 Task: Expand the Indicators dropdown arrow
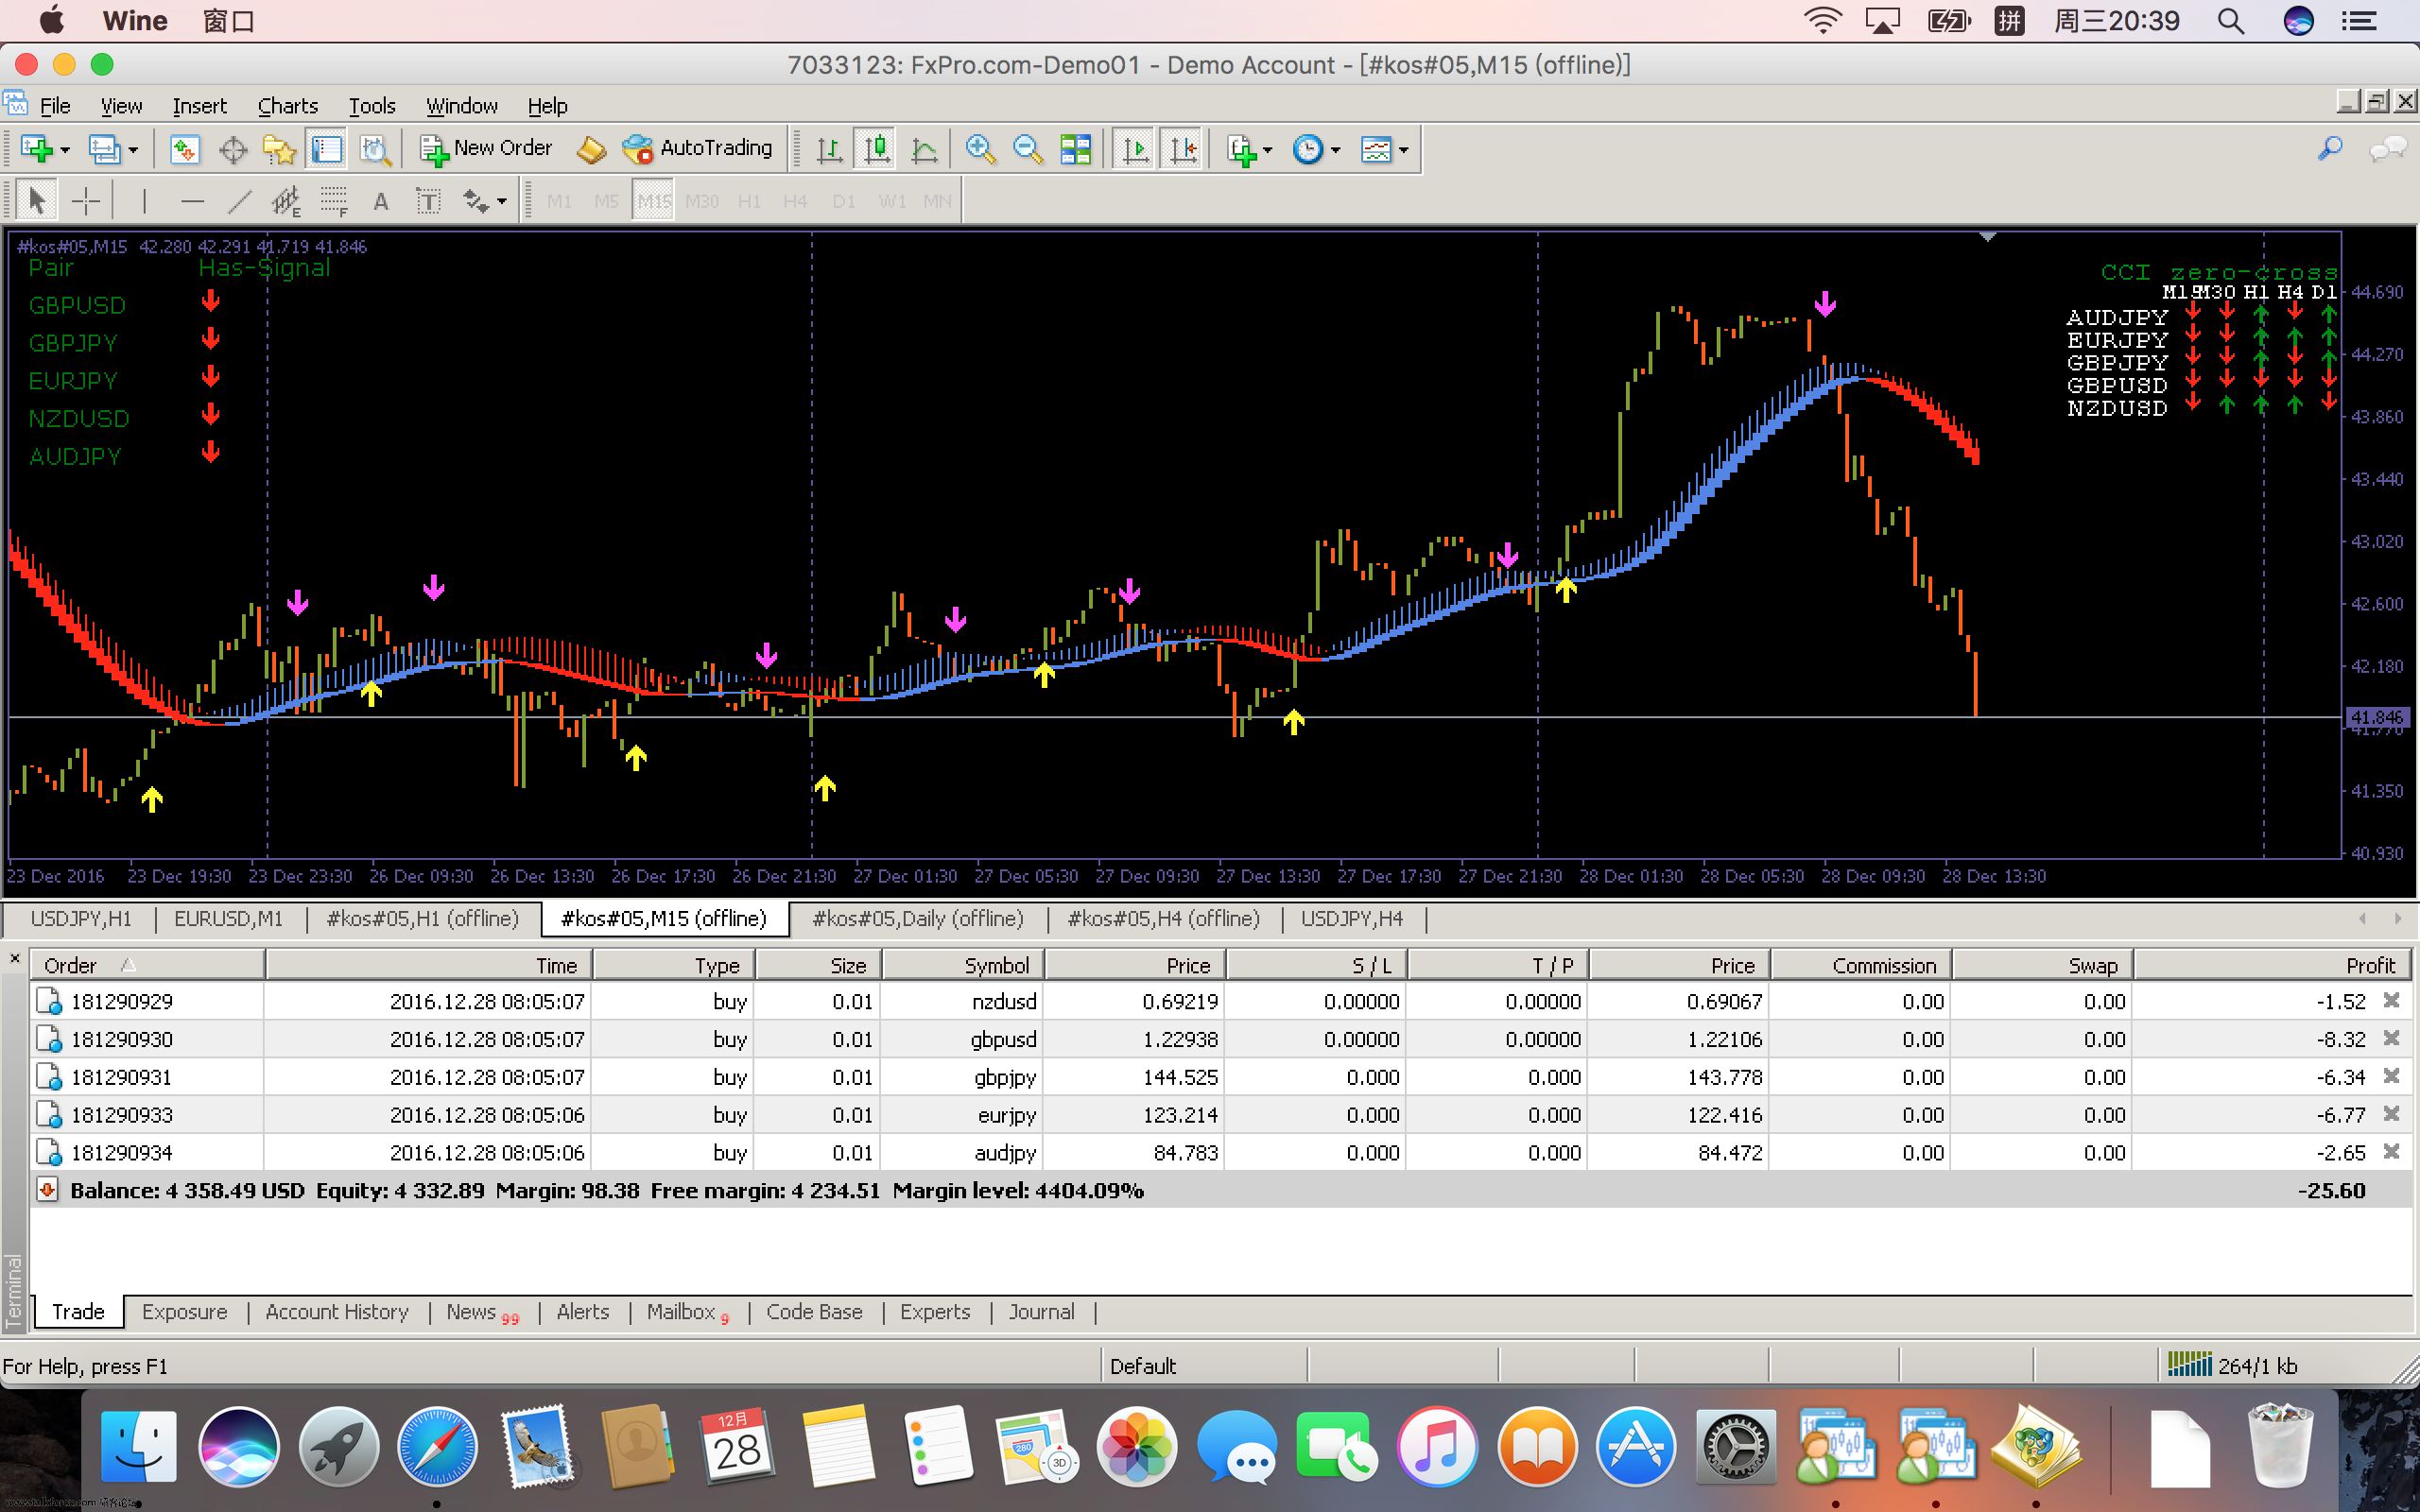tap(1268, 150)
